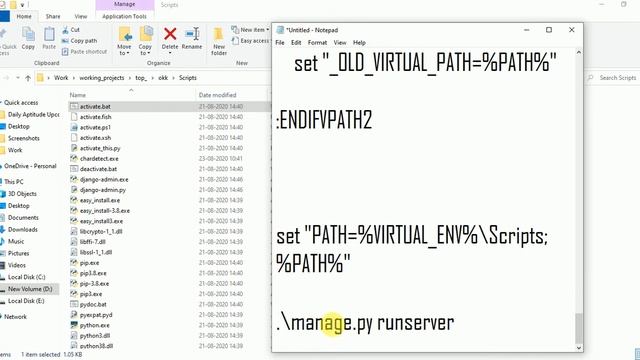Open Notepad Edit menu
Image resolution: width=640 pixels, height=360 pixels.
click(x=296, y=42)
